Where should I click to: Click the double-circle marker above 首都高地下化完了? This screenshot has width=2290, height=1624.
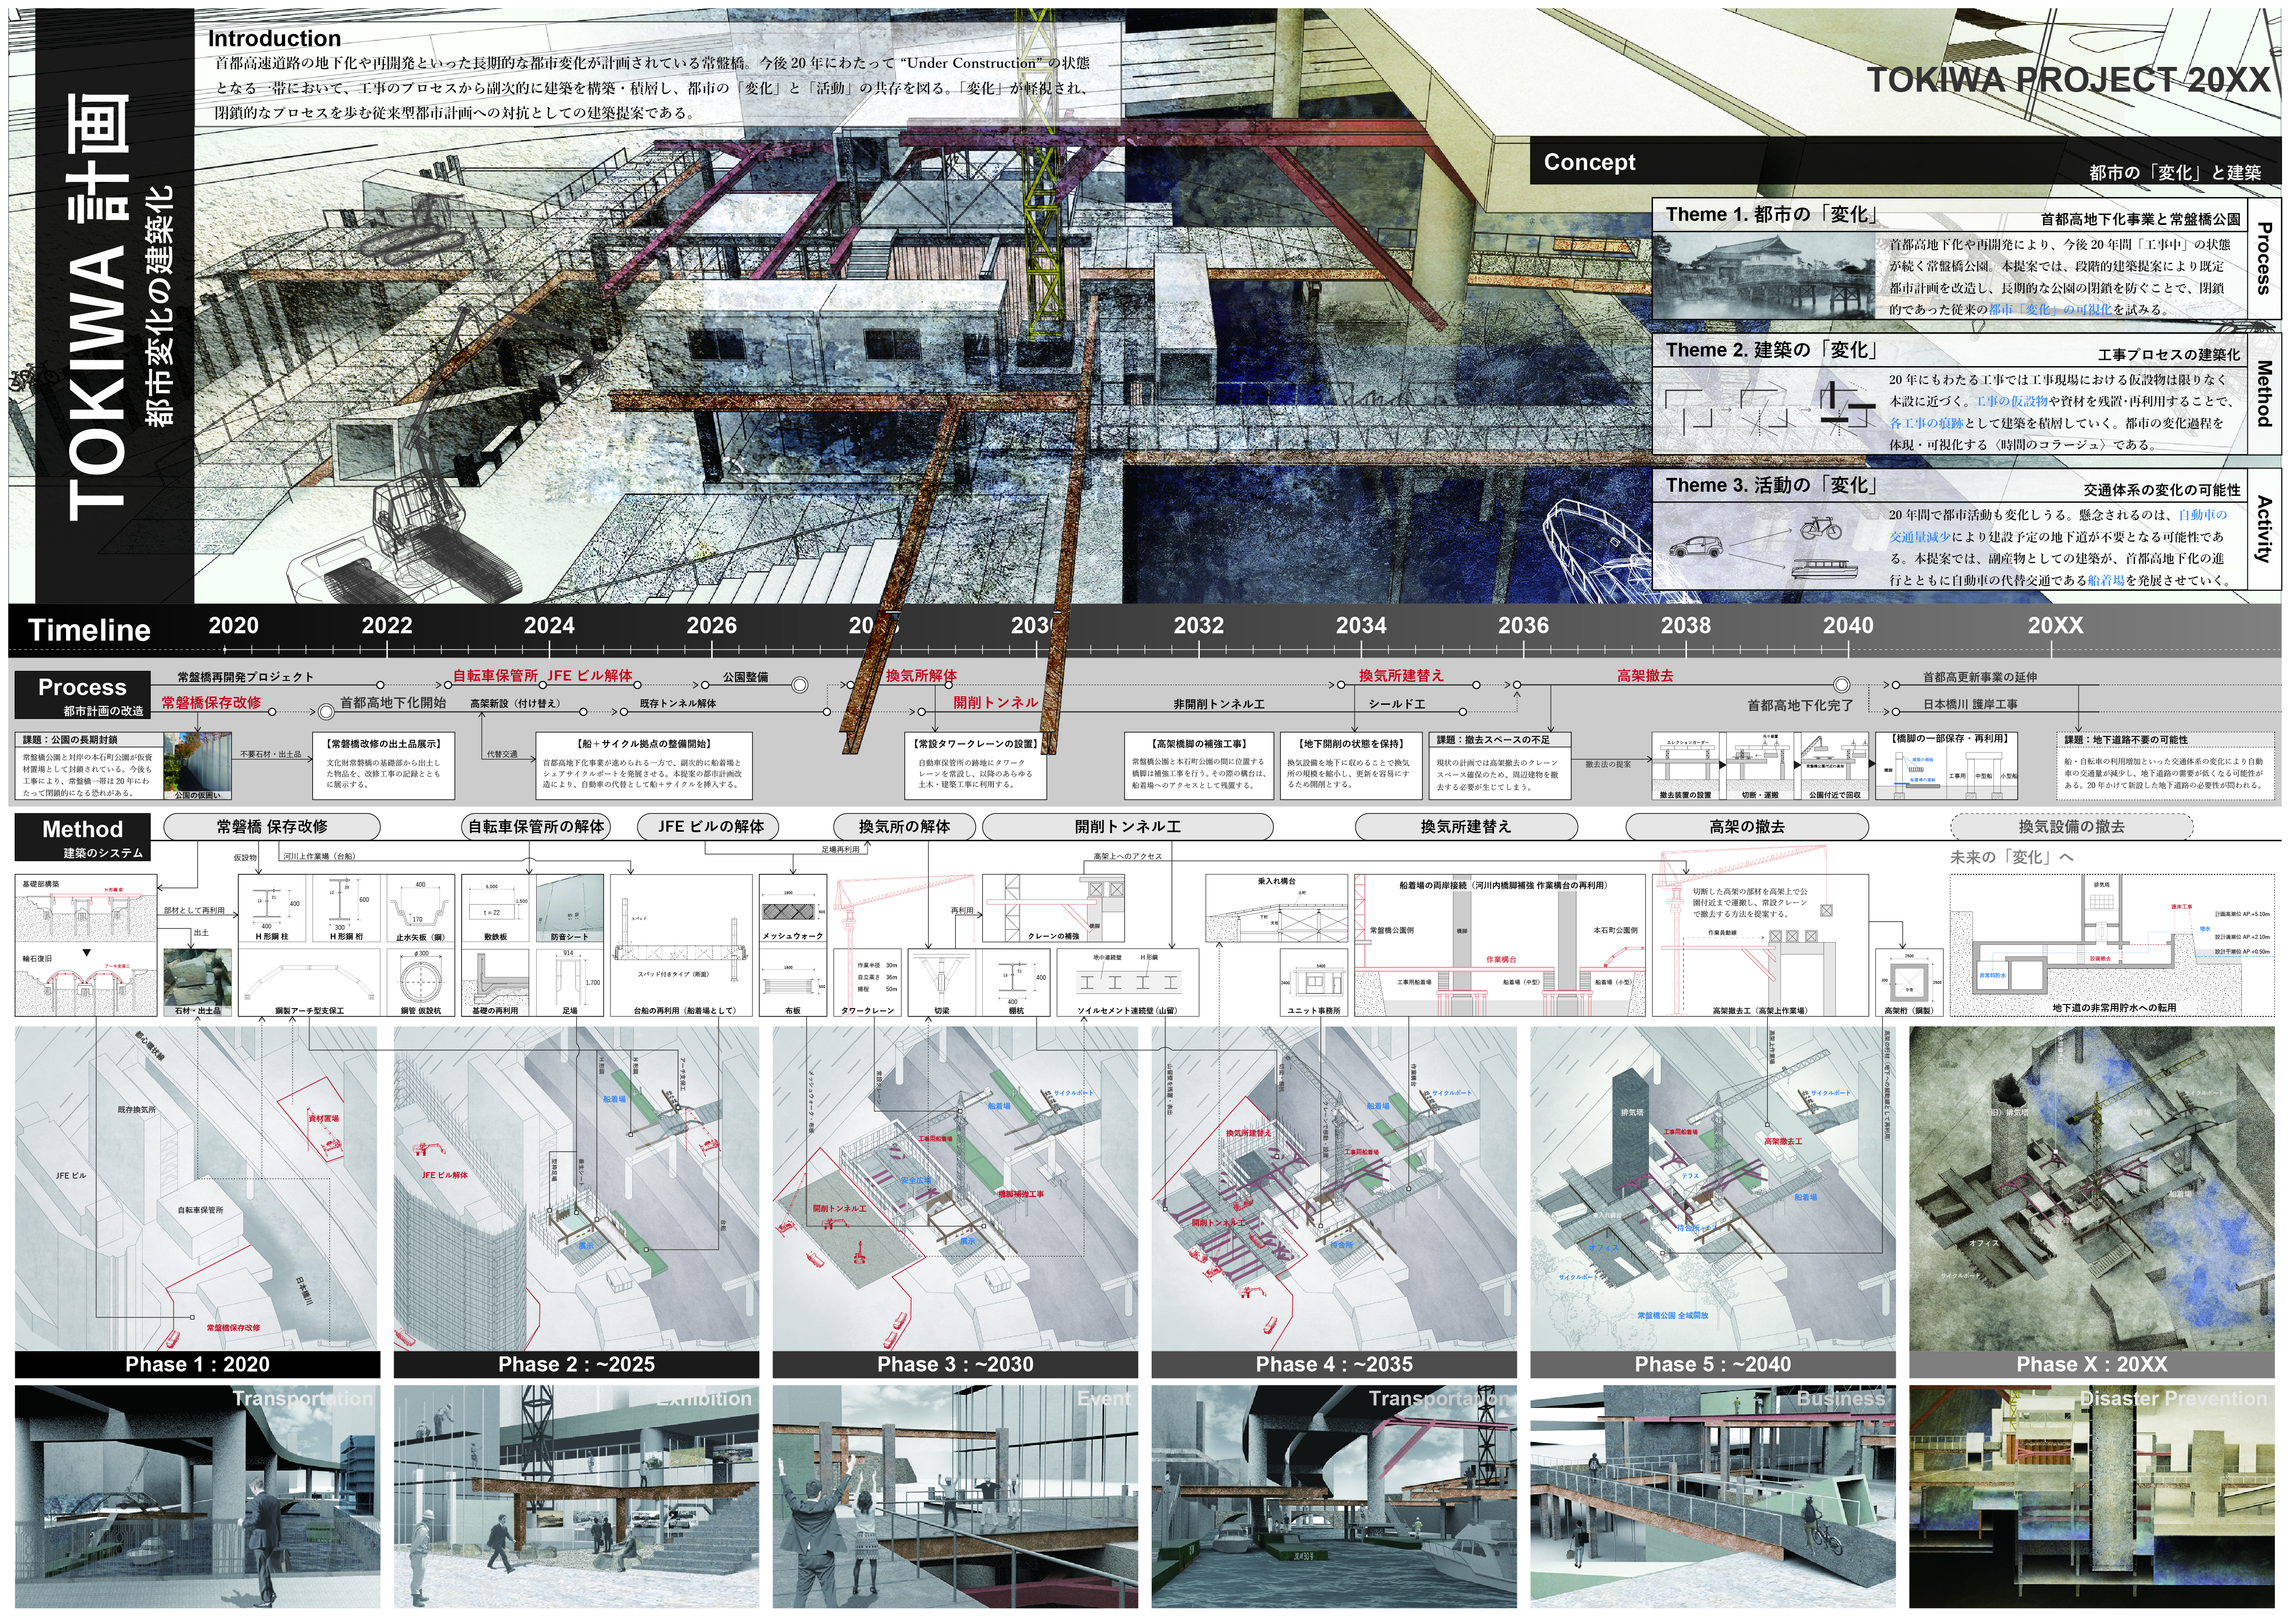click(x=1841, y=685)
